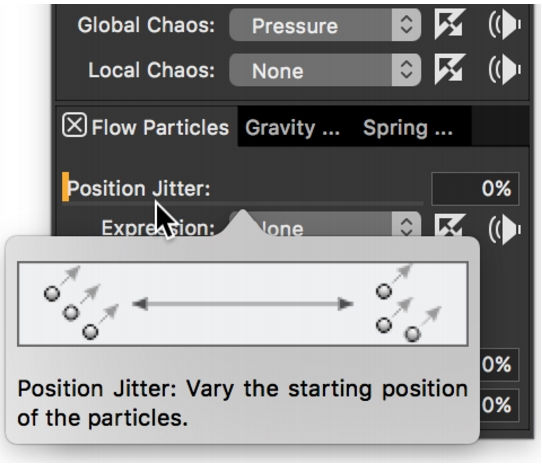This screenshot has height=465, width=542.
Task: Switch to the Gravity tab
Action: (292, 128)
